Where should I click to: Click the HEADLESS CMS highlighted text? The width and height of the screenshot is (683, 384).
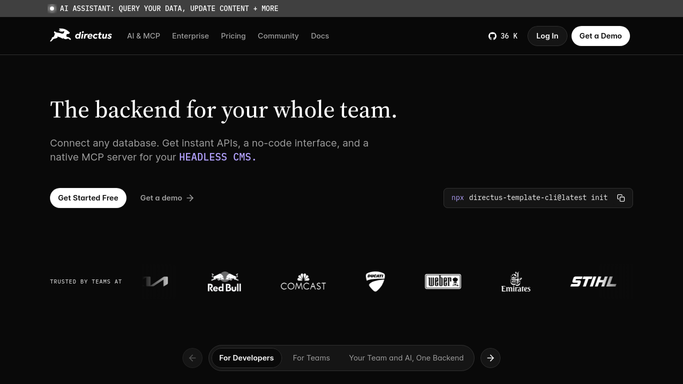pyautogui.click(x=218, y=157)
